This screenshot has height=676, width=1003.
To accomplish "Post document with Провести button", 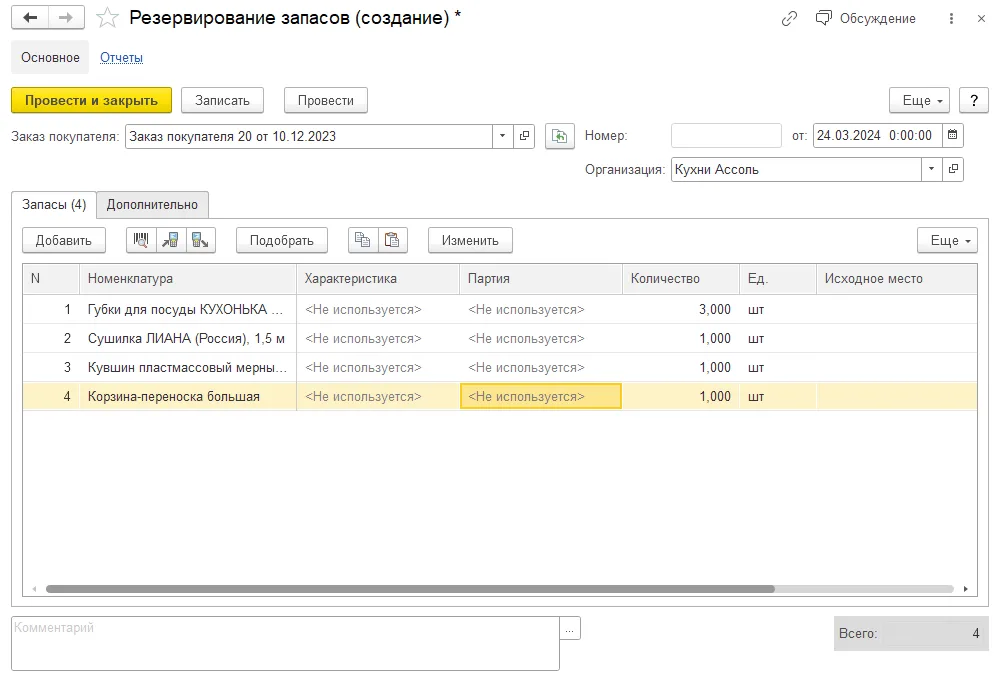I will pos(326,100).
